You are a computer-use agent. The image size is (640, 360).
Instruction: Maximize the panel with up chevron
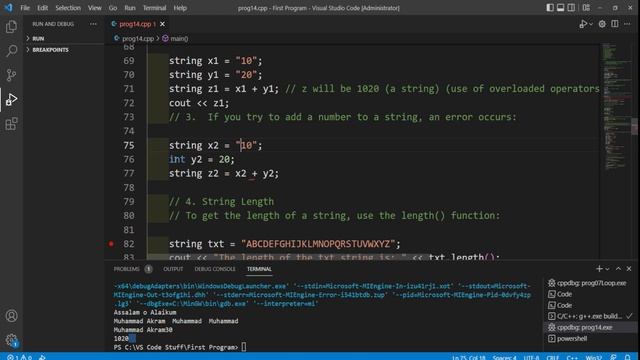pyautogui.click(x=618, y=269)
